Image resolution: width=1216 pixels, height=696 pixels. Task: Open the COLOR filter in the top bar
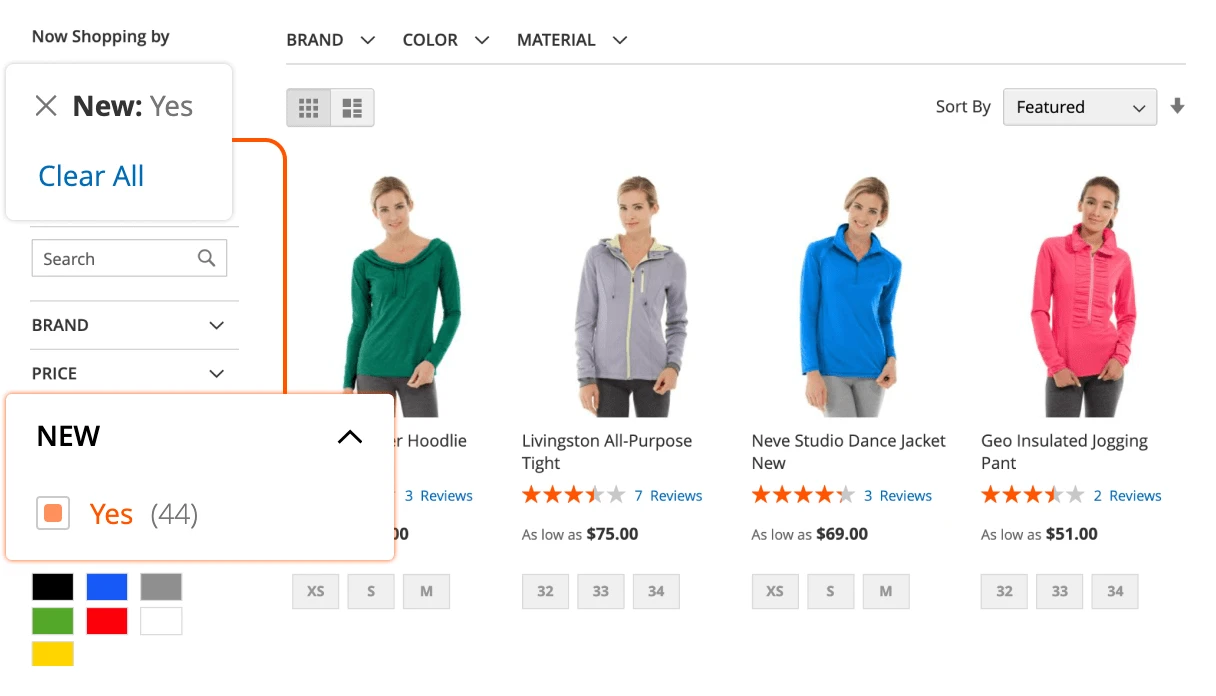pyautogui.click(x=444, y=39)
